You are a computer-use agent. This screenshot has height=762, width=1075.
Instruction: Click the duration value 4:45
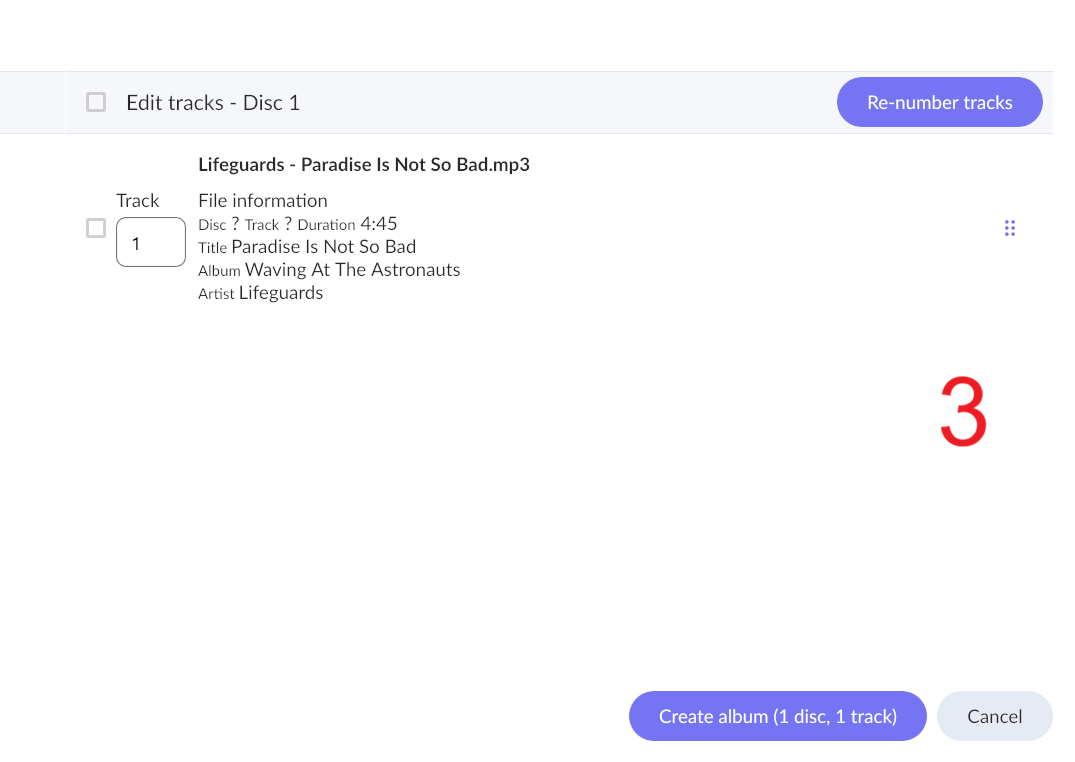tap(379, 224)
